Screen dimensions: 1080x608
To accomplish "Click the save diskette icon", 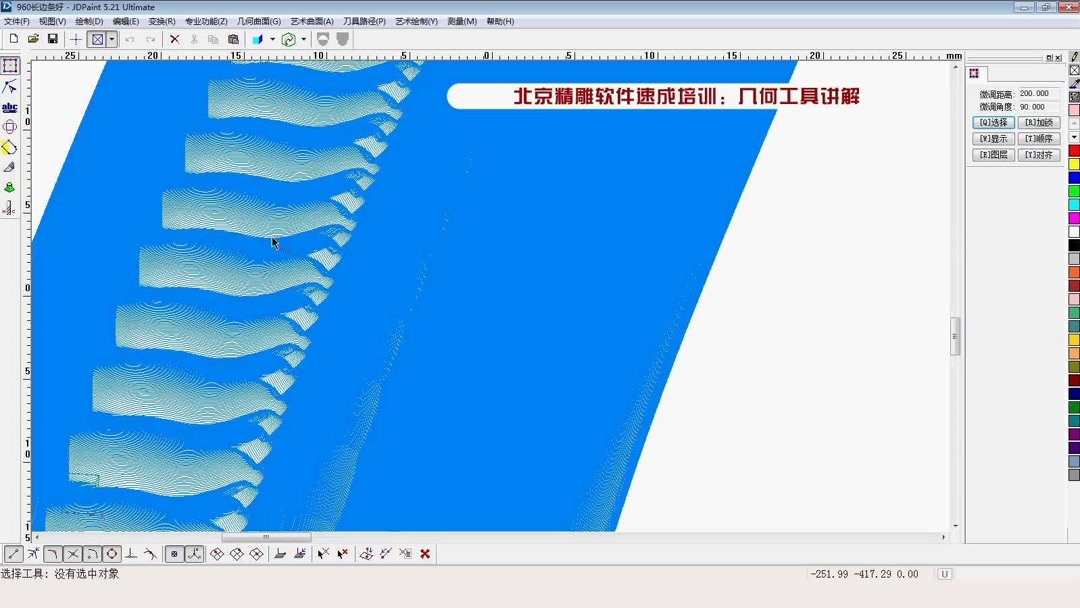I will [x=52, y=38].
